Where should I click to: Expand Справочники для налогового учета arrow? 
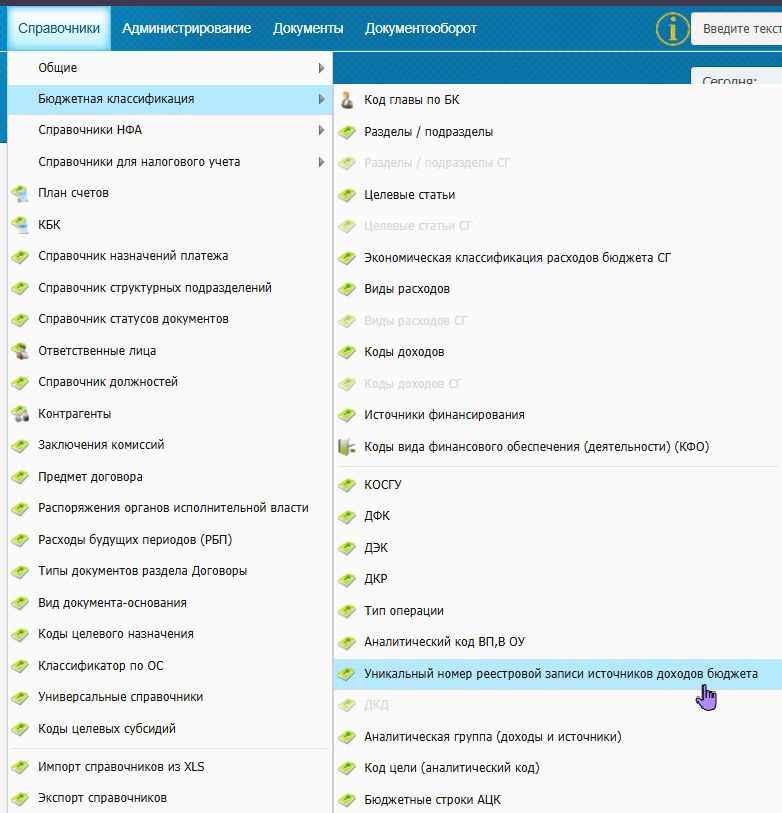pos(322,162)
